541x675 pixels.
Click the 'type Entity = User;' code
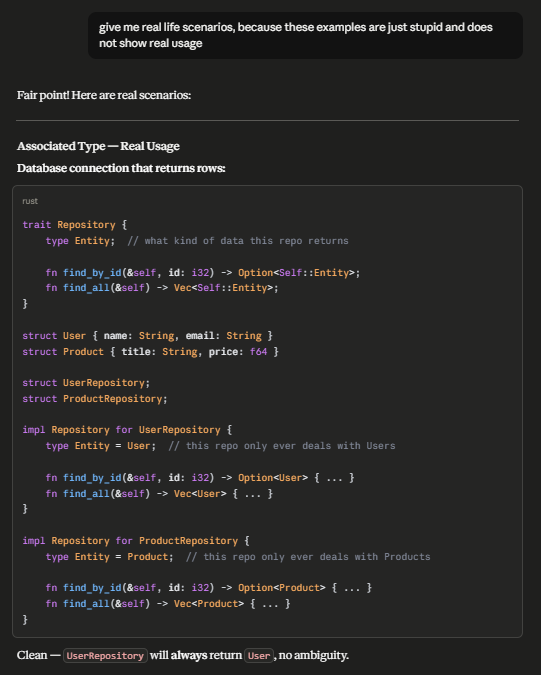[101, 446]
